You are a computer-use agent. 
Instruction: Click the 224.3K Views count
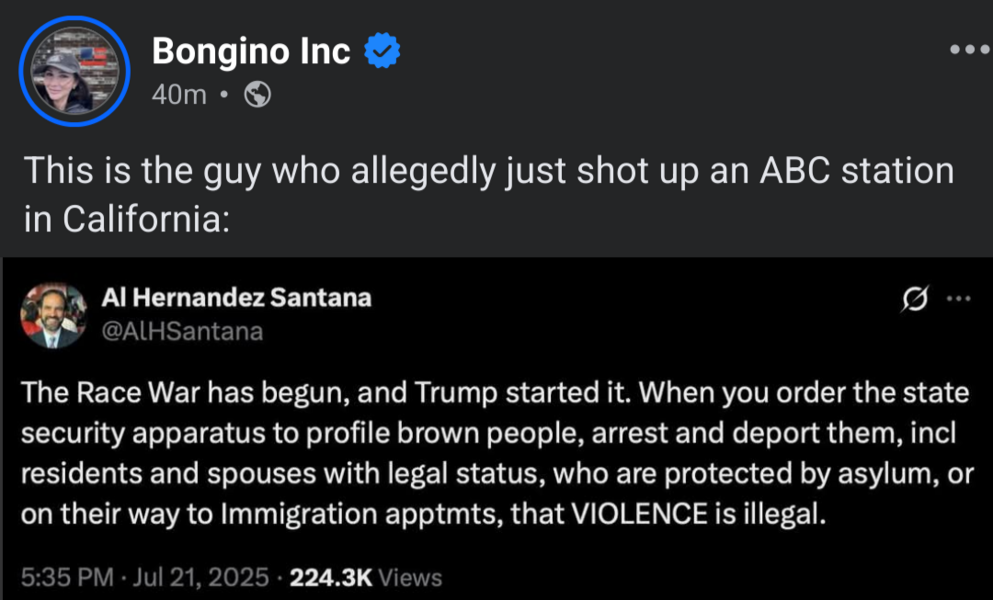tap(364, 577)
